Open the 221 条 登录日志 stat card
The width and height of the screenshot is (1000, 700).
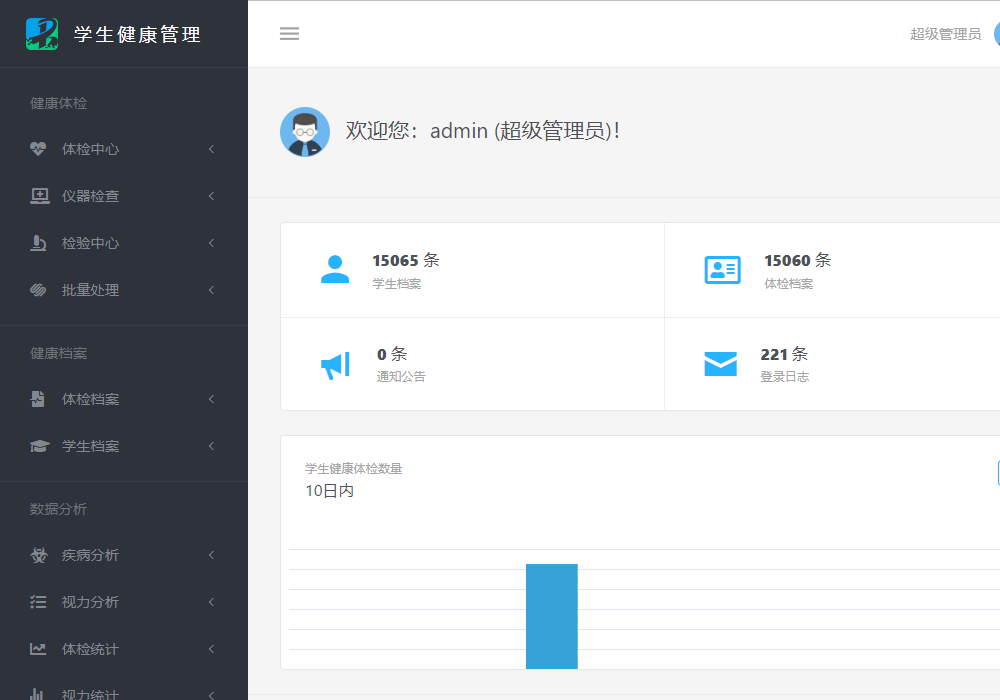(832, 364)
